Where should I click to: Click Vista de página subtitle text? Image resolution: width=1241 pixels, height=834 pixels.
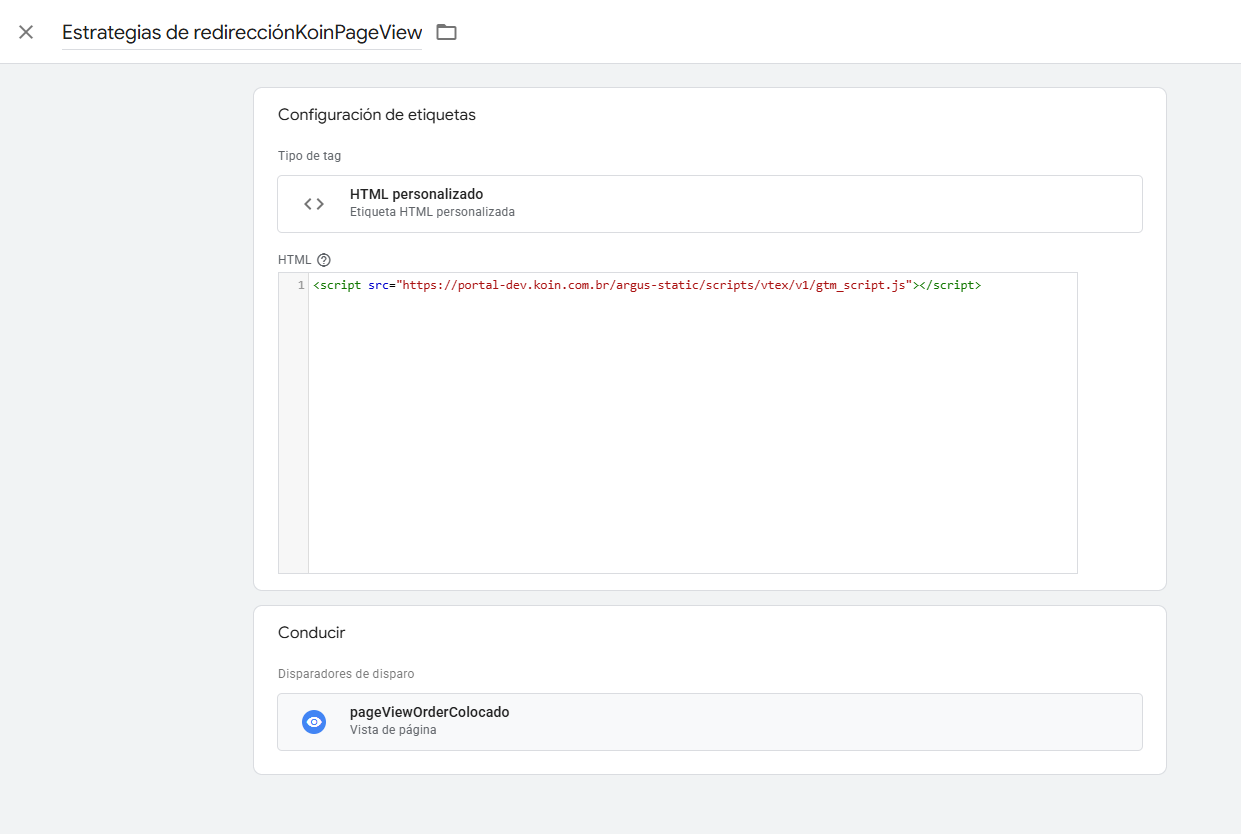click(x=393, y=730)
